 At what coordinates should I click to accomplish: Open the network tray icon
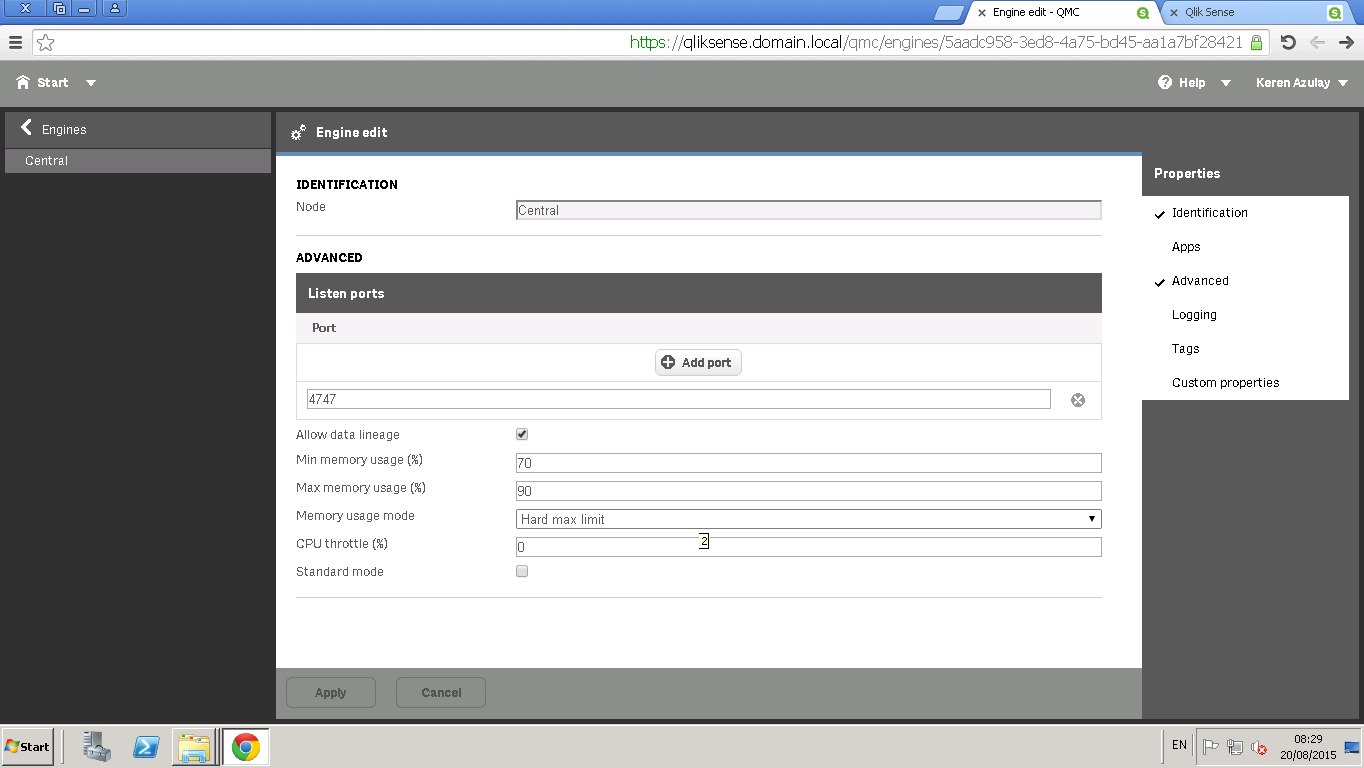click(1235, 746)
